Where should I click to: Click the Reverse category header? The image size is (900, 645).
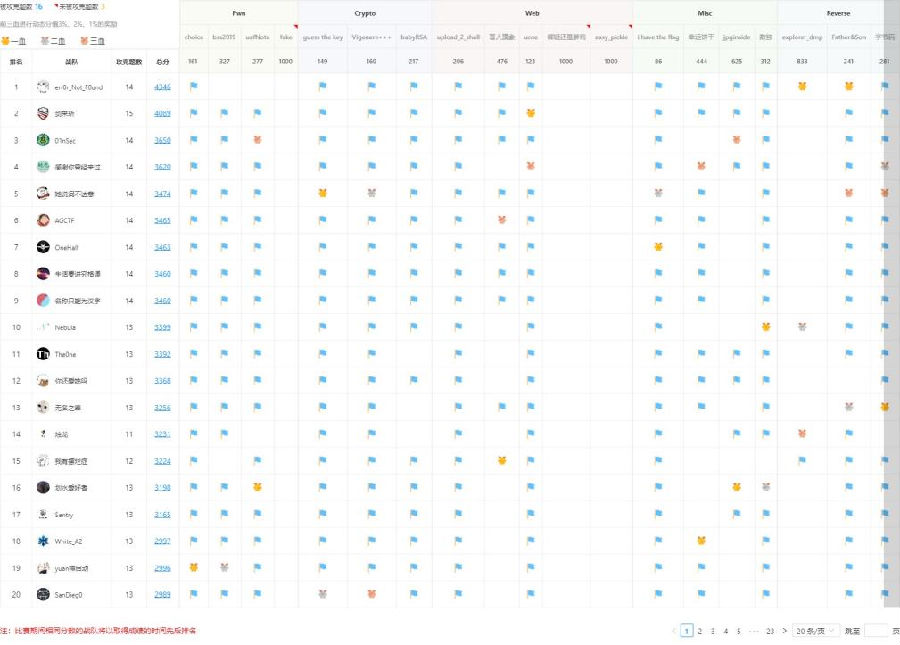[839, 13]
